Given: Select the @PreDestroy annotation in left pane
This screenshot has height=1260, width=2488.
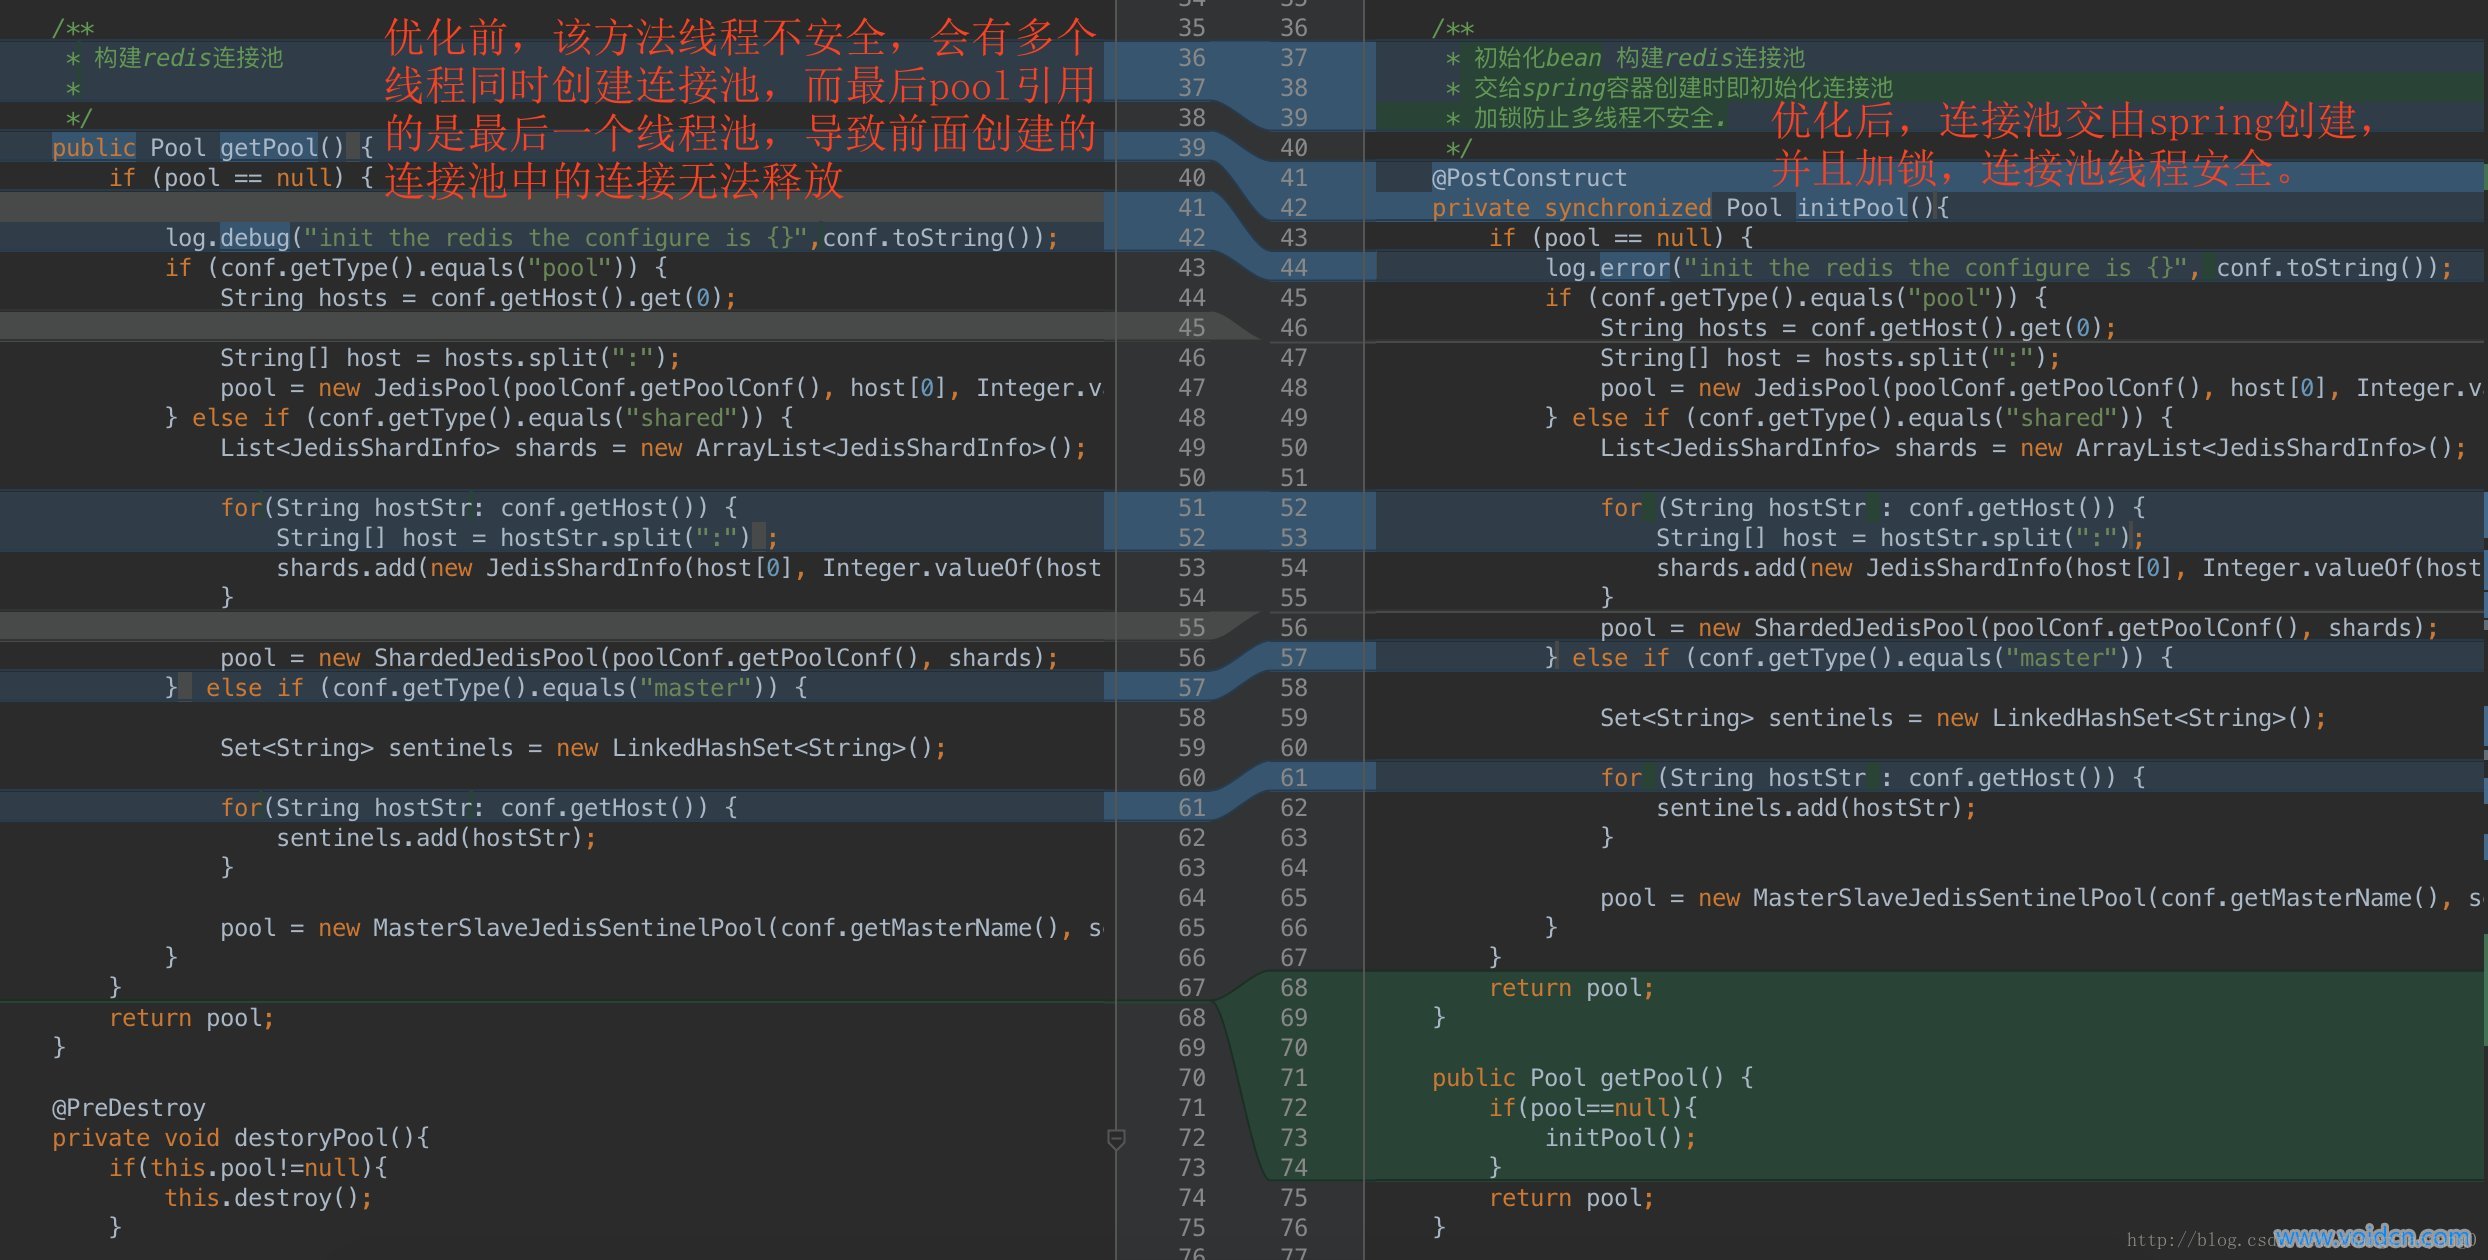Looking at the screenshot, I should click(x=129, y=1108).
